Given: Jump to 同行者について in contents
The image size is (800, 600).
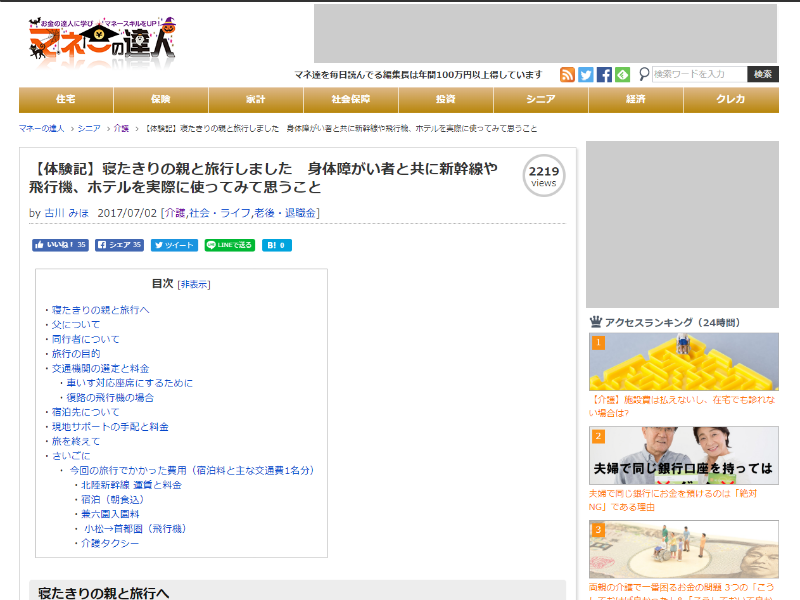Looking at the screenshot, I should (86, 339).
